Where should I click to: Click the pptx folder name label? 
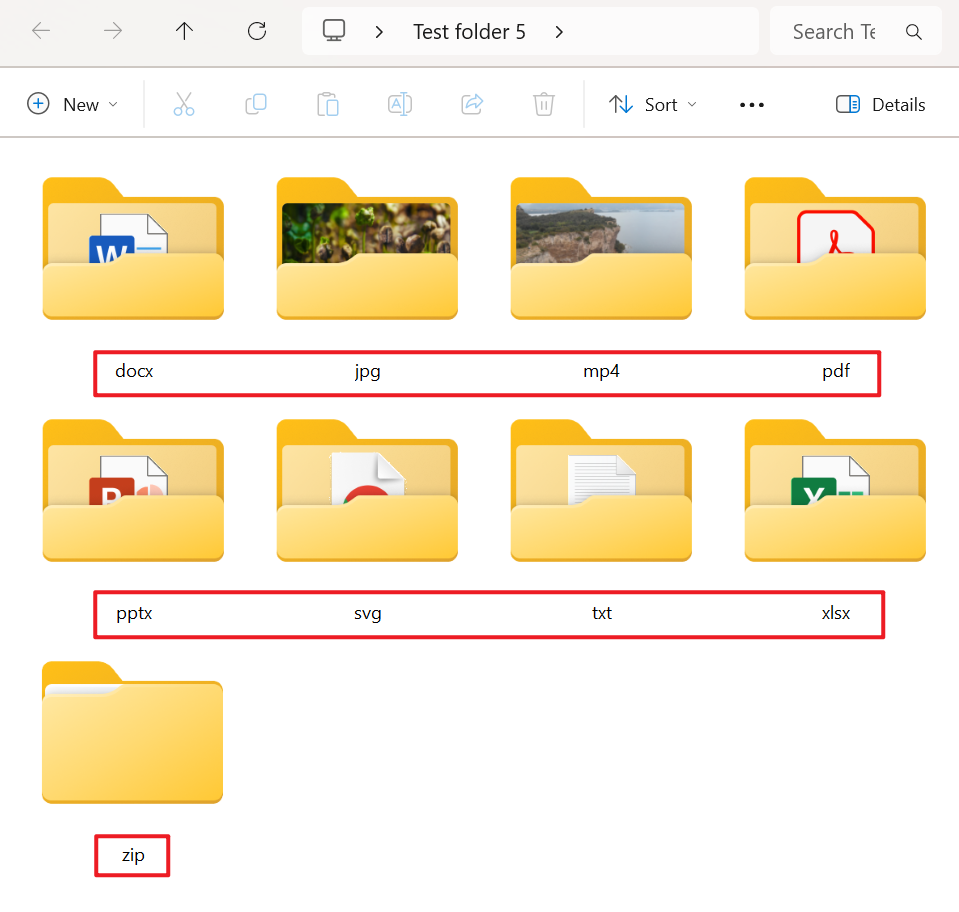134,614
